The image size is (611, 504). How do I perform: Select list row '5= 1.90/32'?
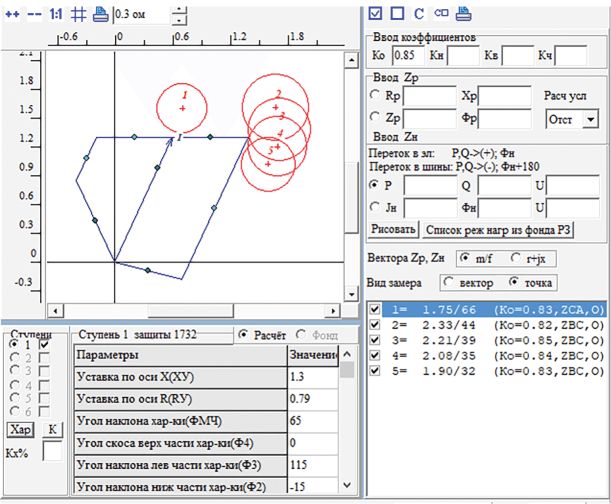[x=494, y=371]
